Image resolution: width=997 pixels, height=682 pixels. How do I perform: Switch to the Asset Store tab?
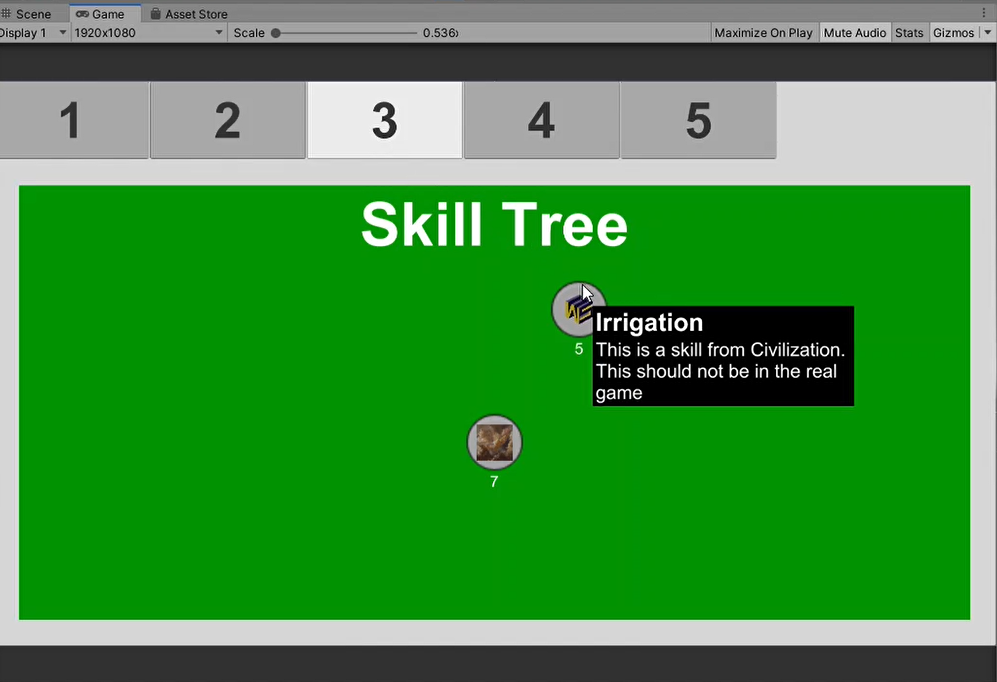point(188,13)
